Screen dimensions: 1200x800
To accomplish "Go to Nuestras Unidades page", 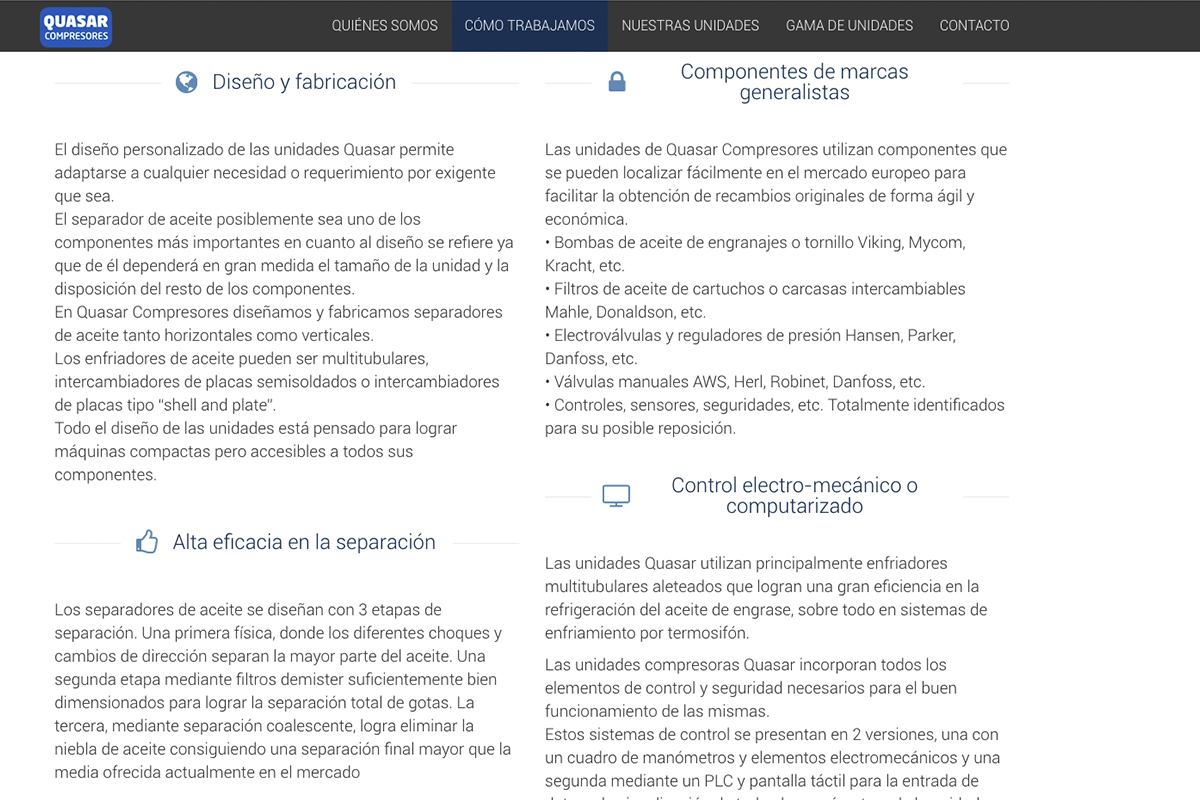I will tap(690, 25).
